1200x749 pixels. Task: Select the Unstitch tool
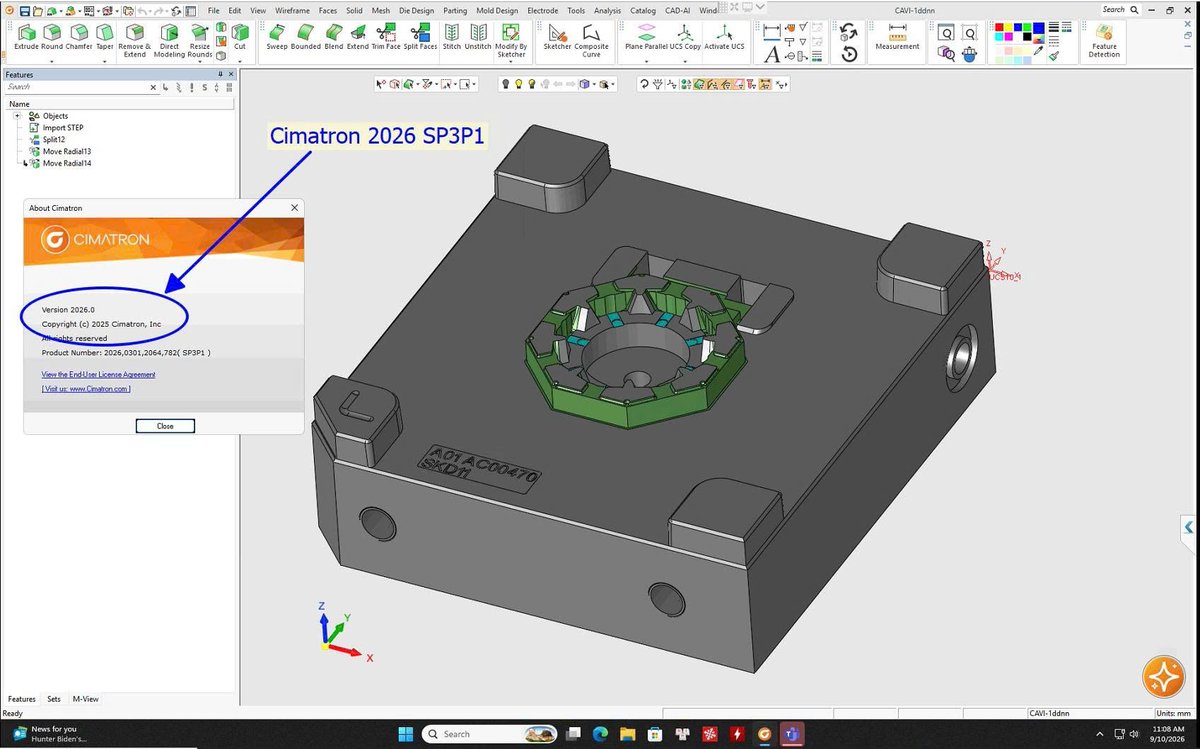[478, 38]
